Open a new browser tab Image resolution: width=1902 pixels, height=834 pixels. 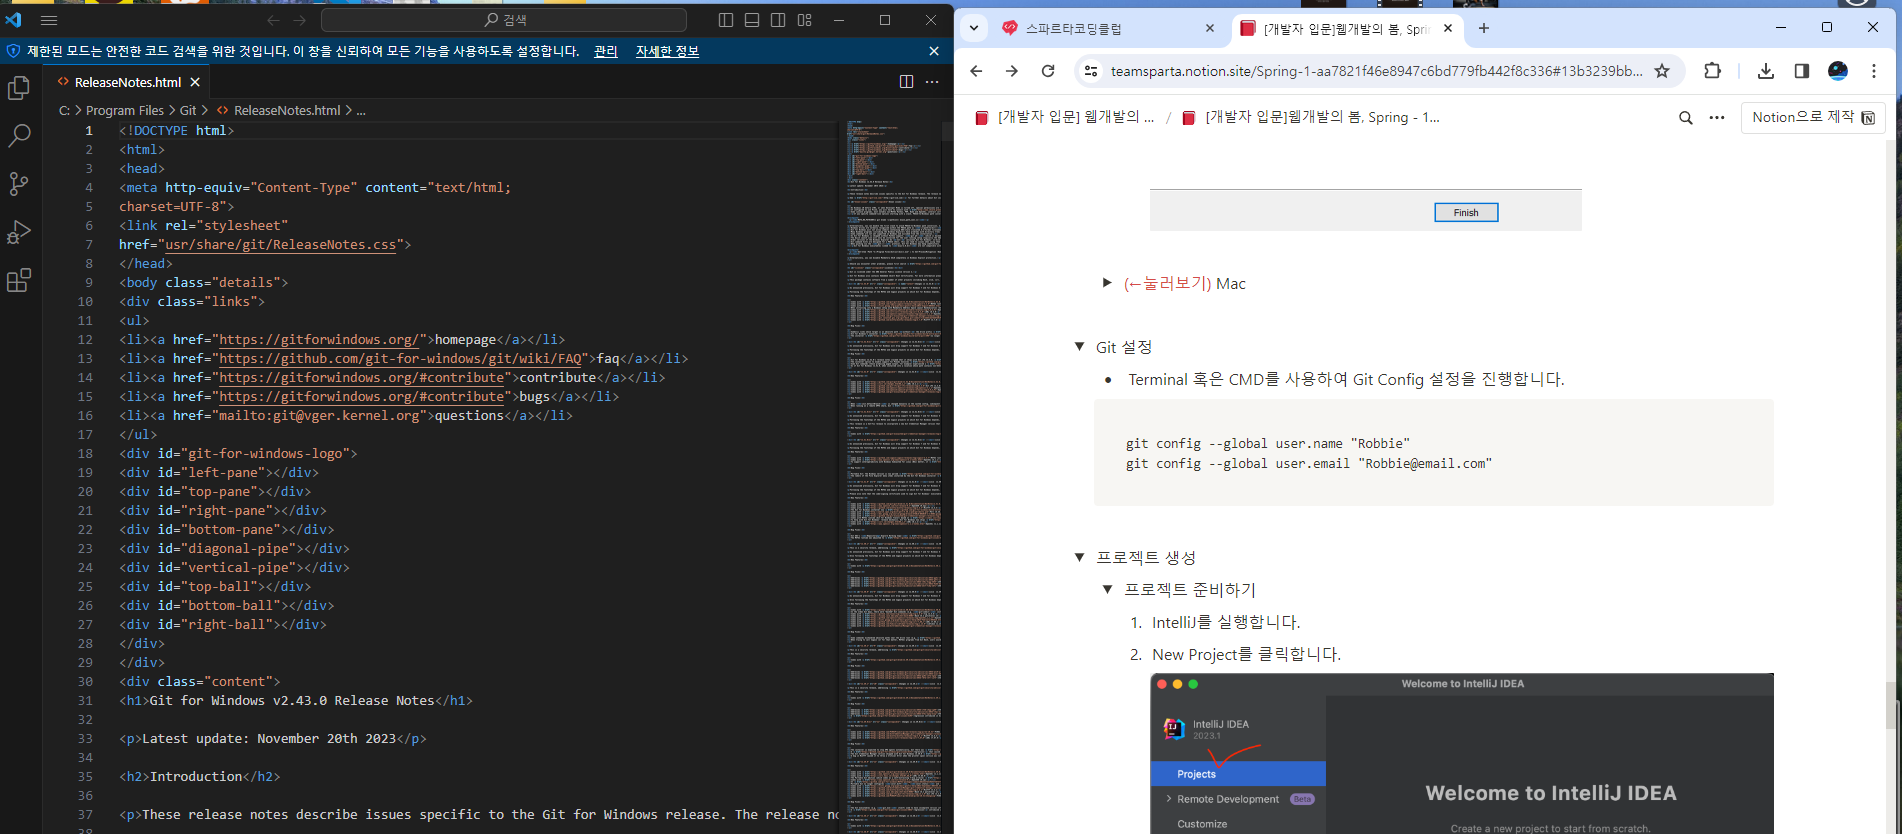1484,28
